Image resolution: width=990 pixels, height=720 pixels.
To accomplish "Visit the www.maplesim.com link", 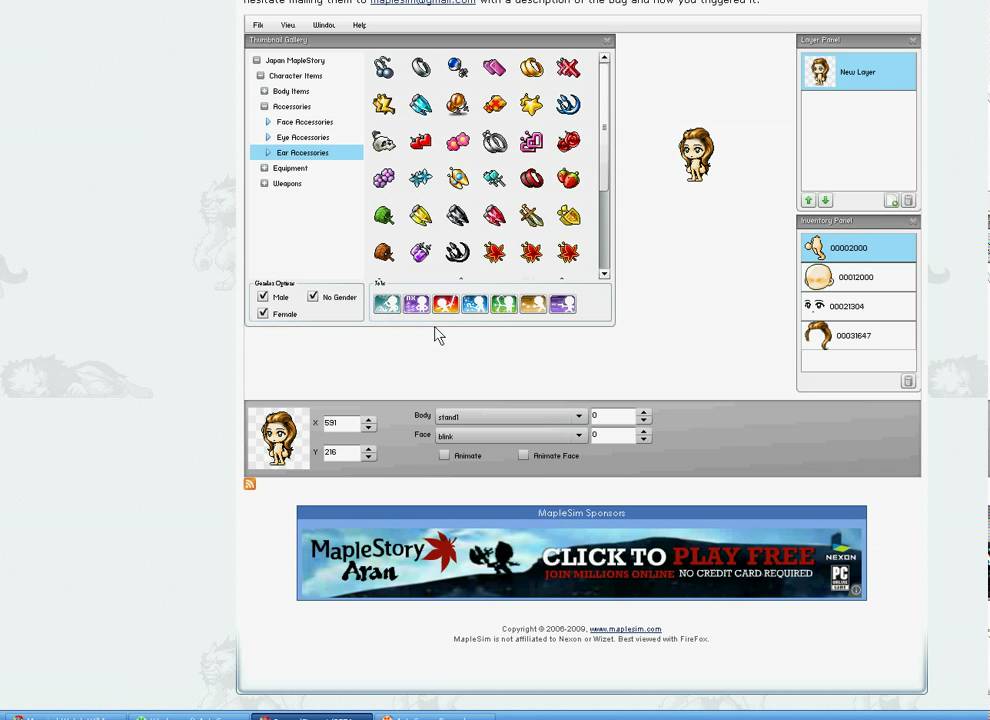I will click(x=625, y=629).
